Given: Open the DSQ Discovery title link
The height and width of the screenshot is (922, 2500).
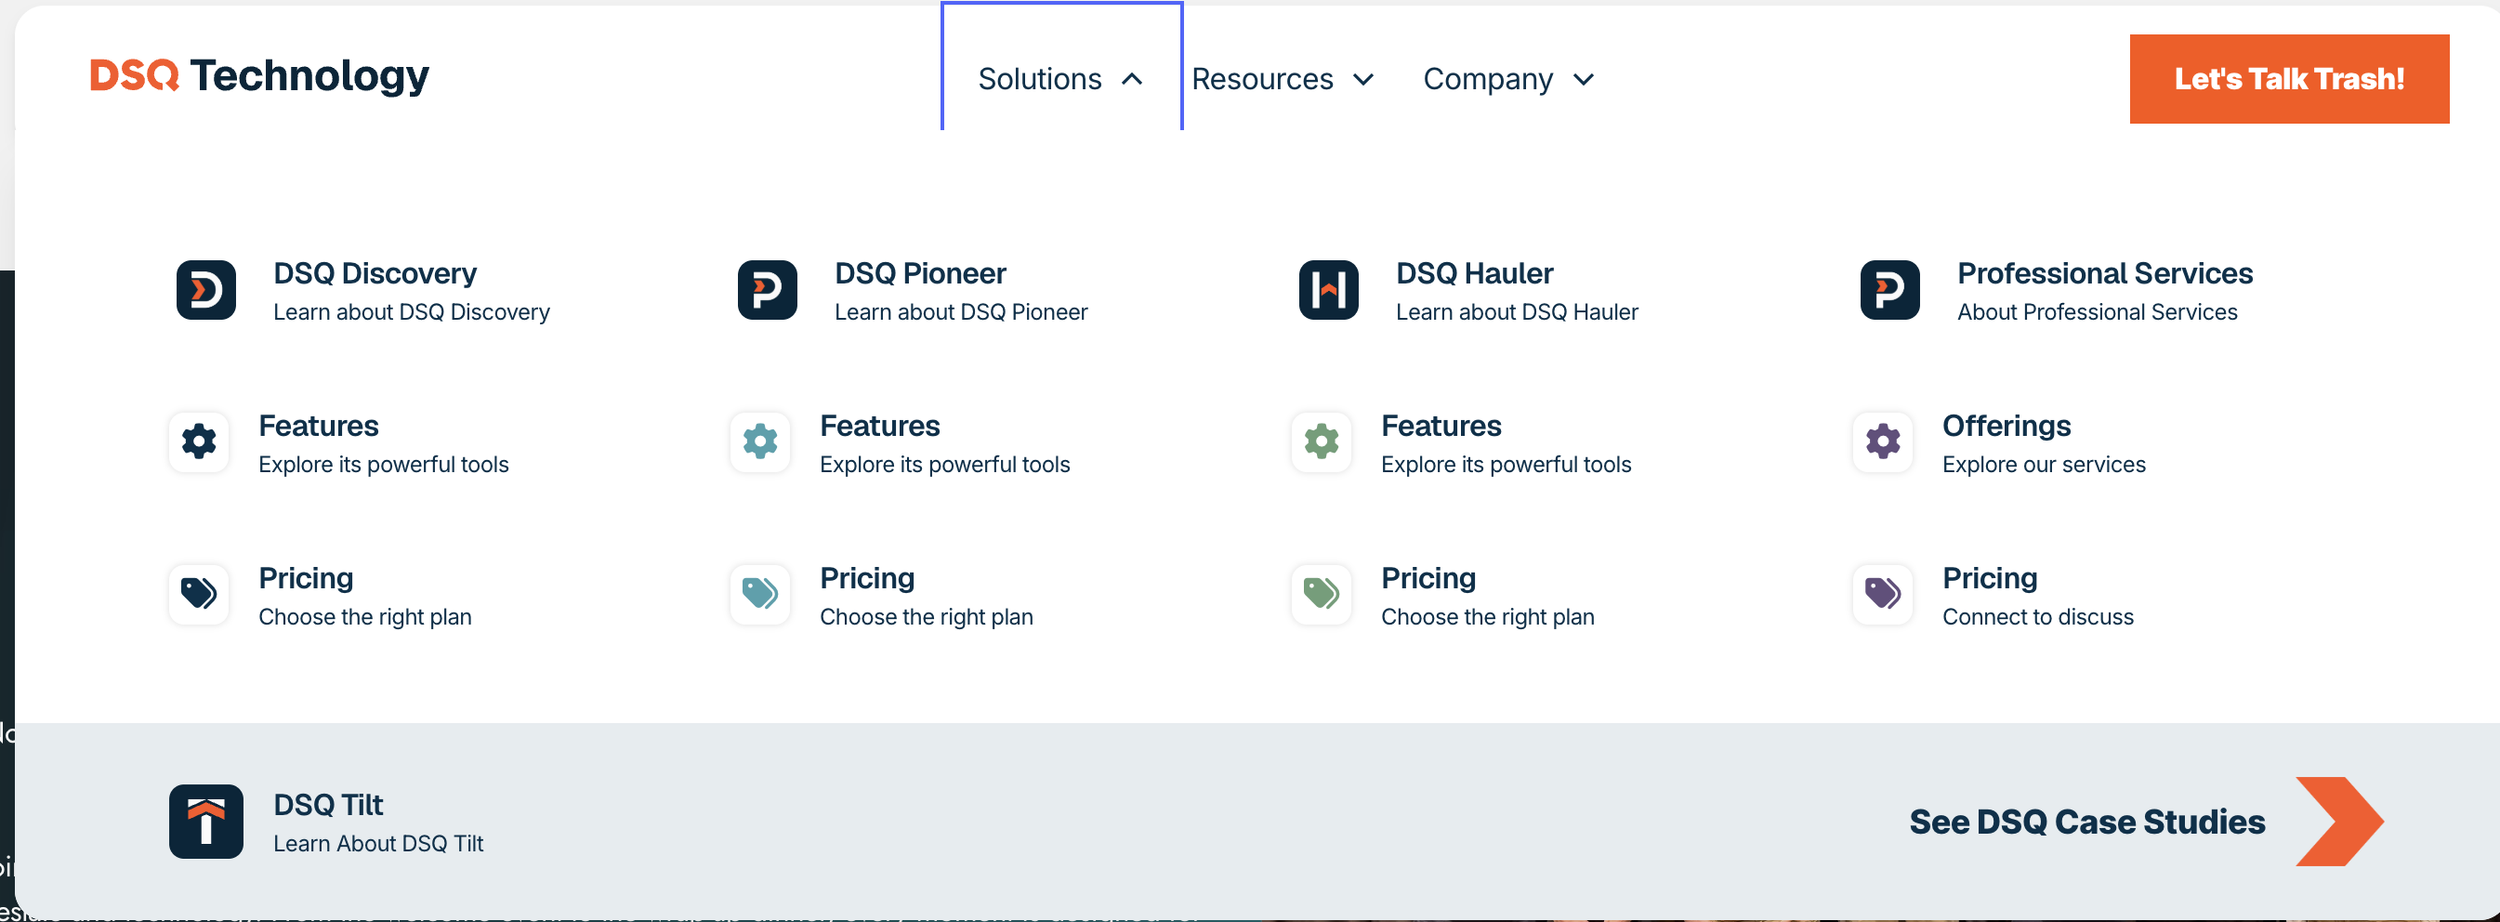Looking at the screenshot, I should pyautogui.click(x=375, y=273).
